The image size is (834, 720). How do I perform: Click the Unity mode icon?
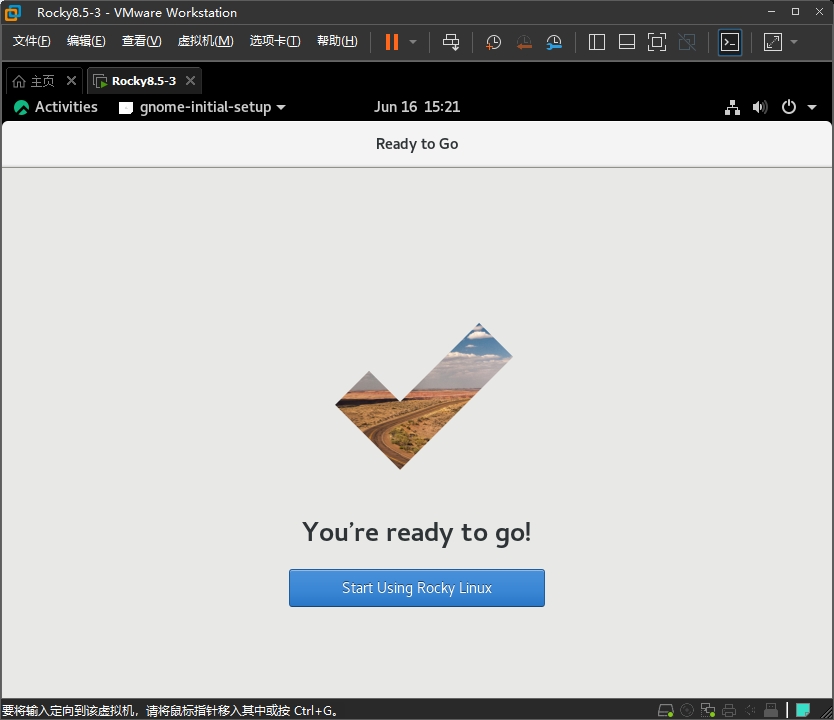[x=687, y=41]
